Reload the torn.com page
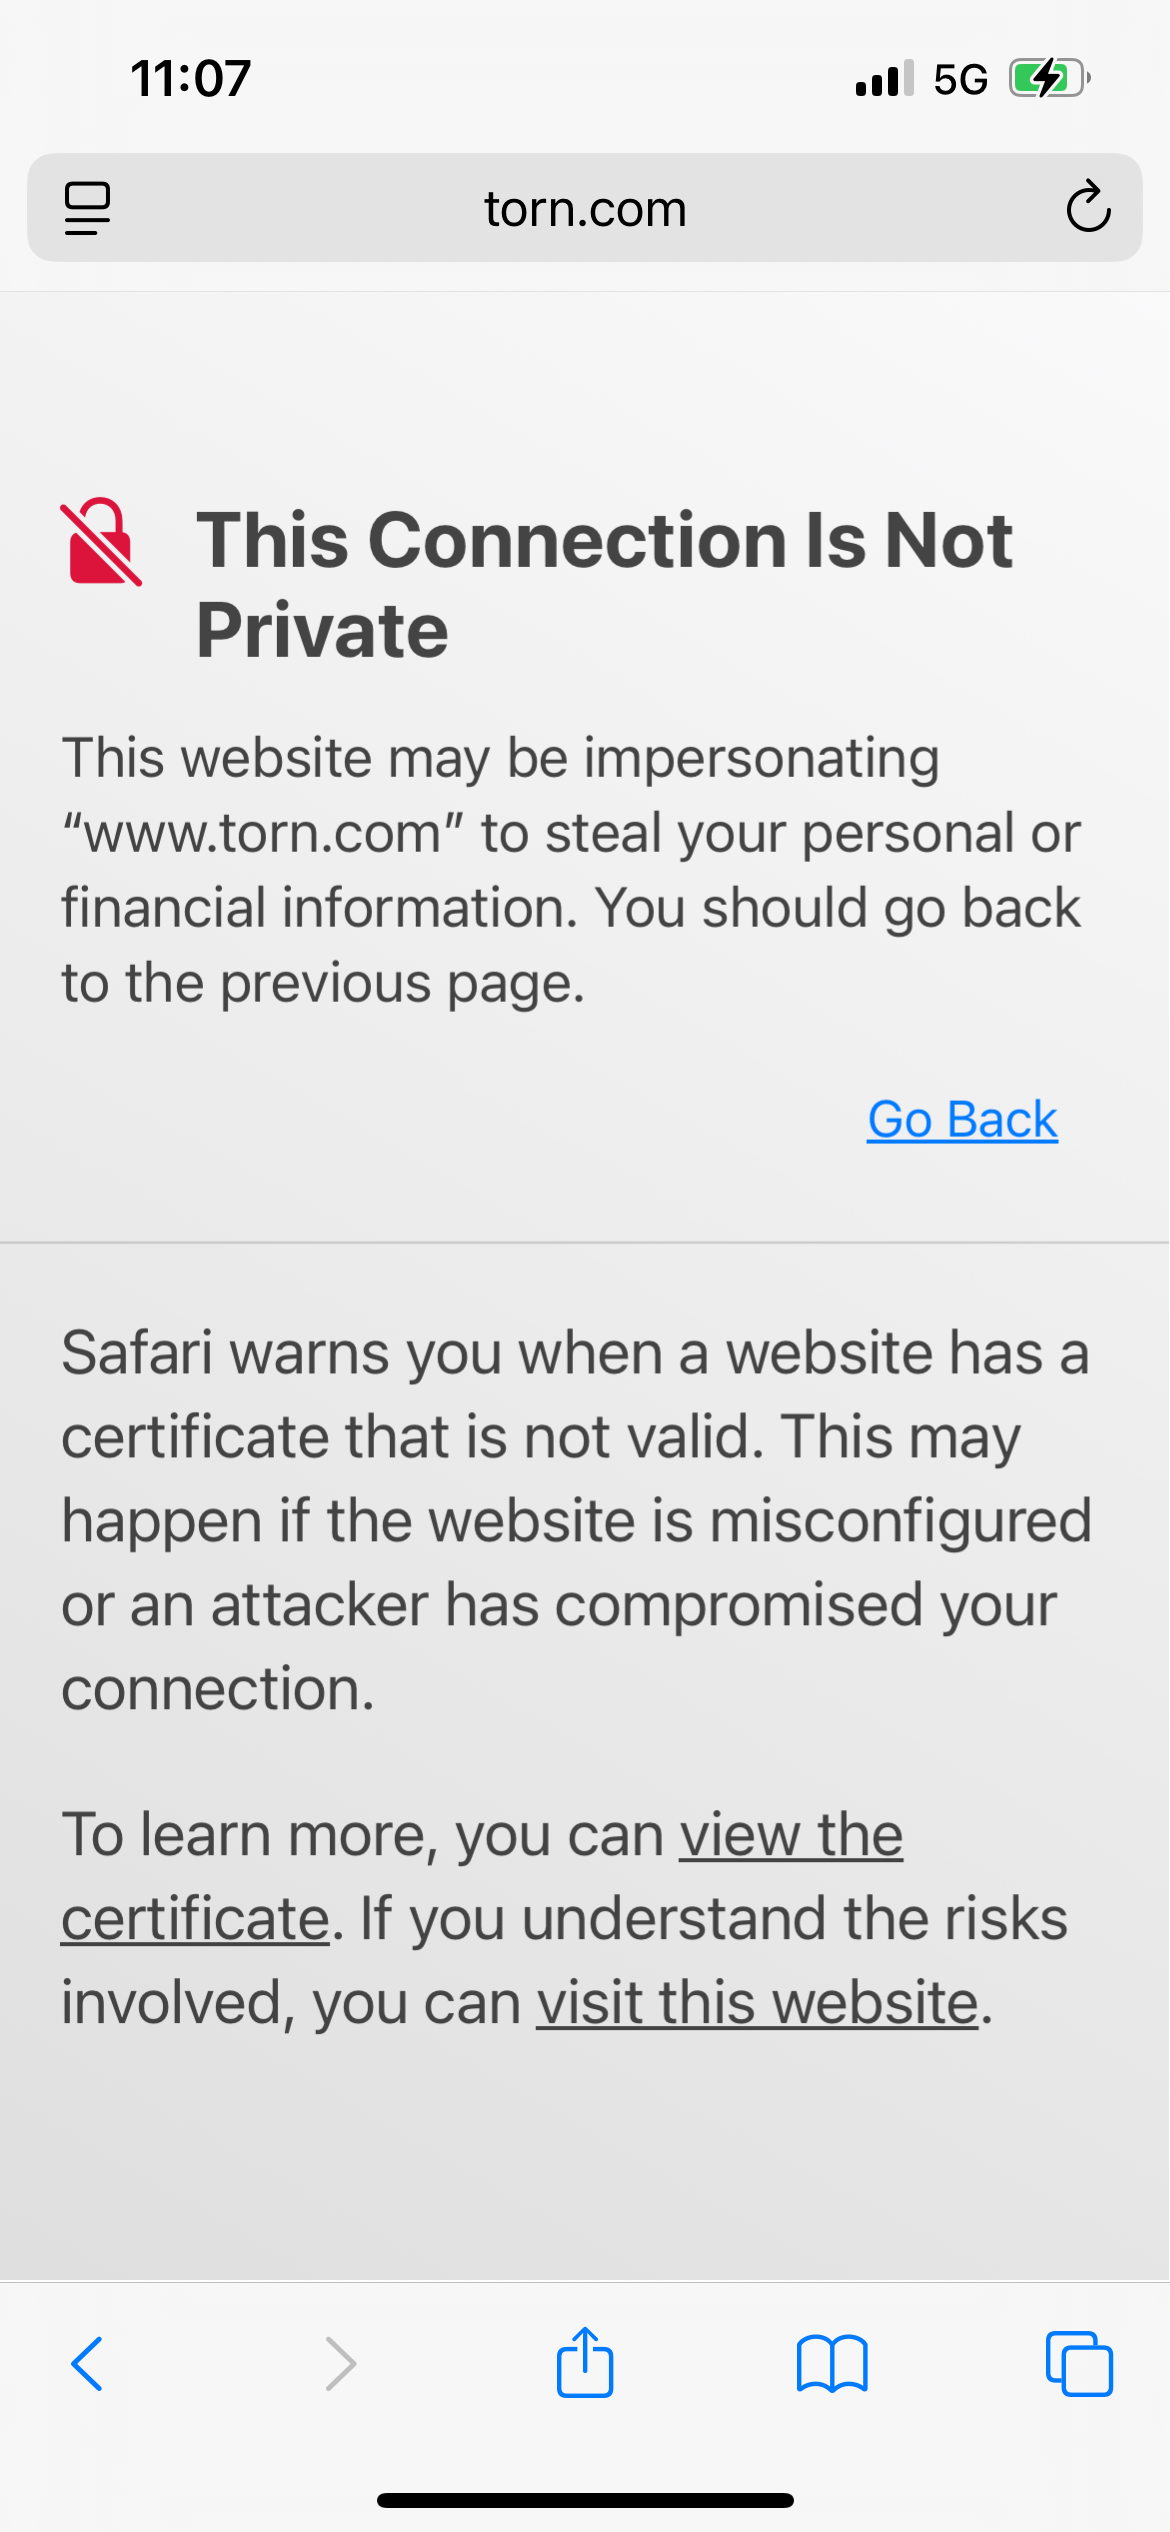1170x2532 pixels. [x=1088, y=207]
